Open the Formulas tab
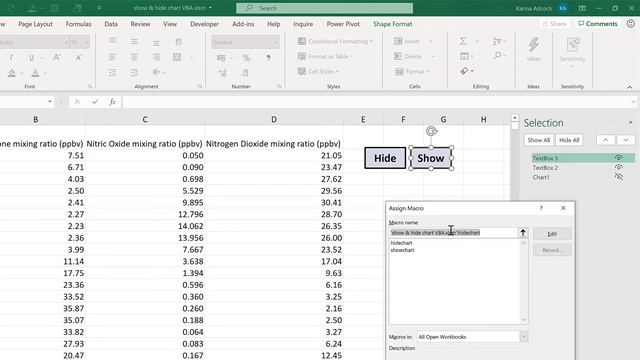640x360 pixels. tap(78, 24)
